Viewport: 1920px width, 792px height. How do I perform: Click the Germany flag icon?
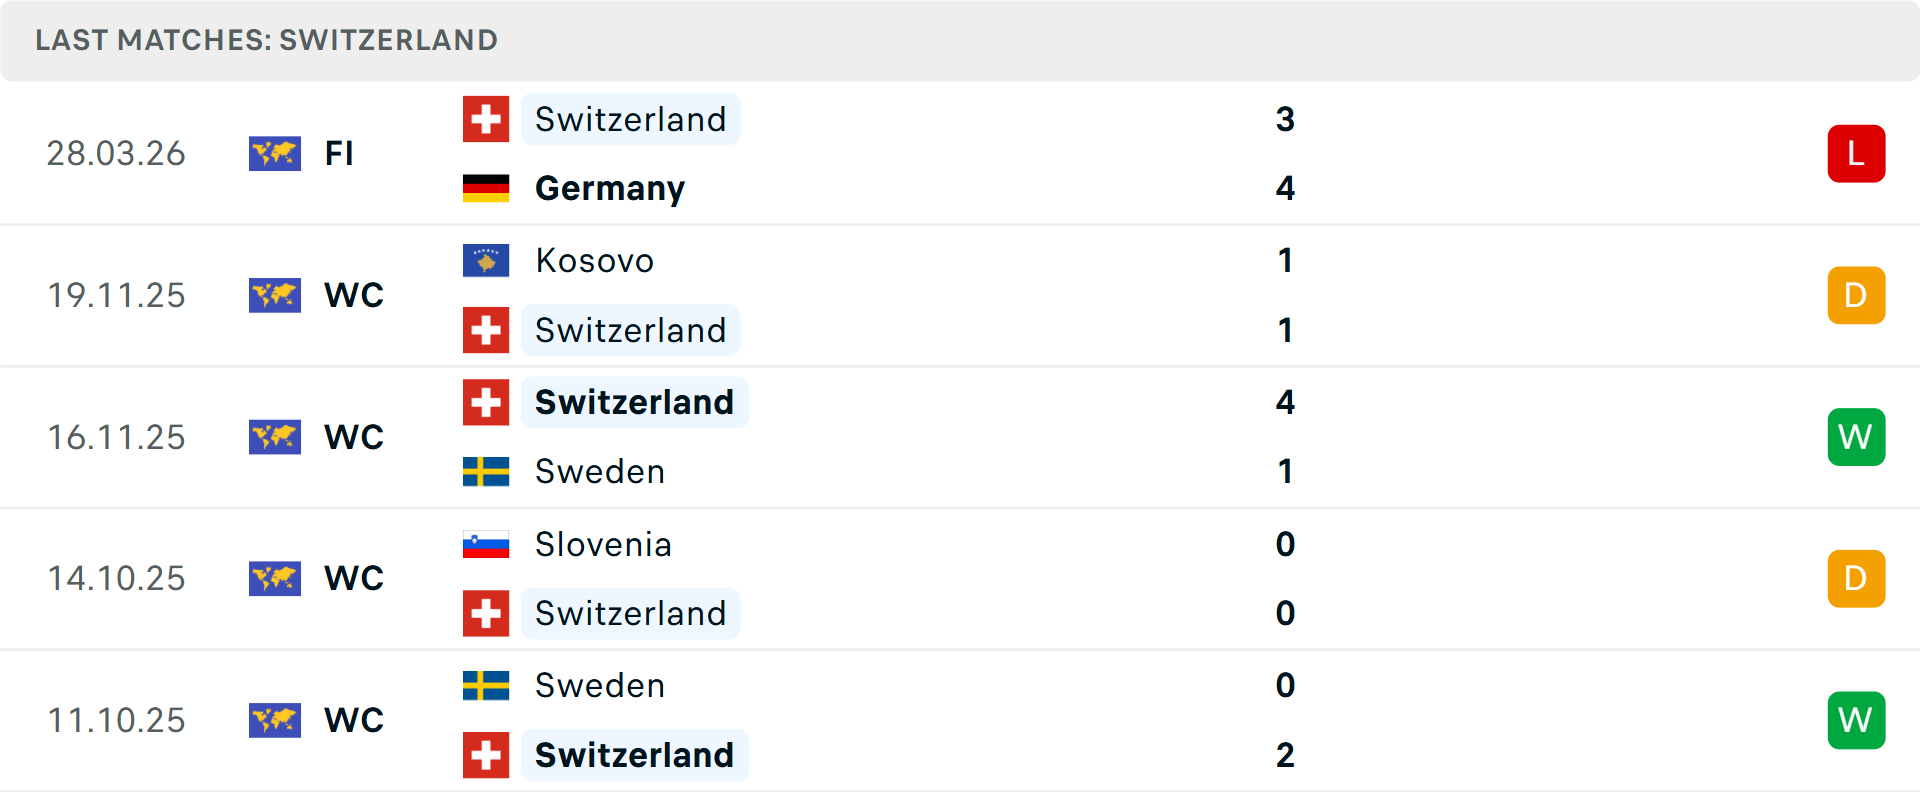(486, 188)
